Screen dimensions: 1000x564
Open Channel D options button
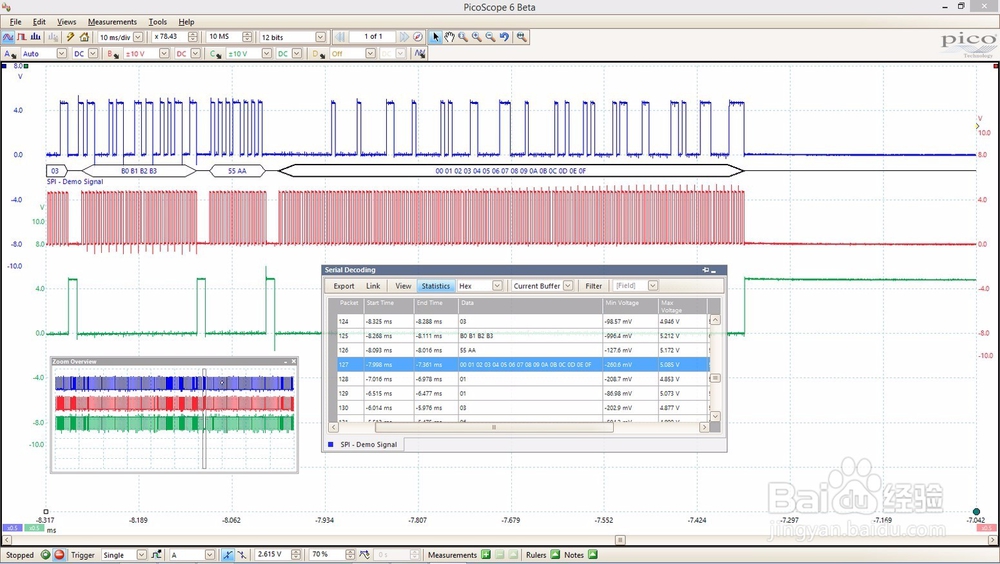[318, 54]
